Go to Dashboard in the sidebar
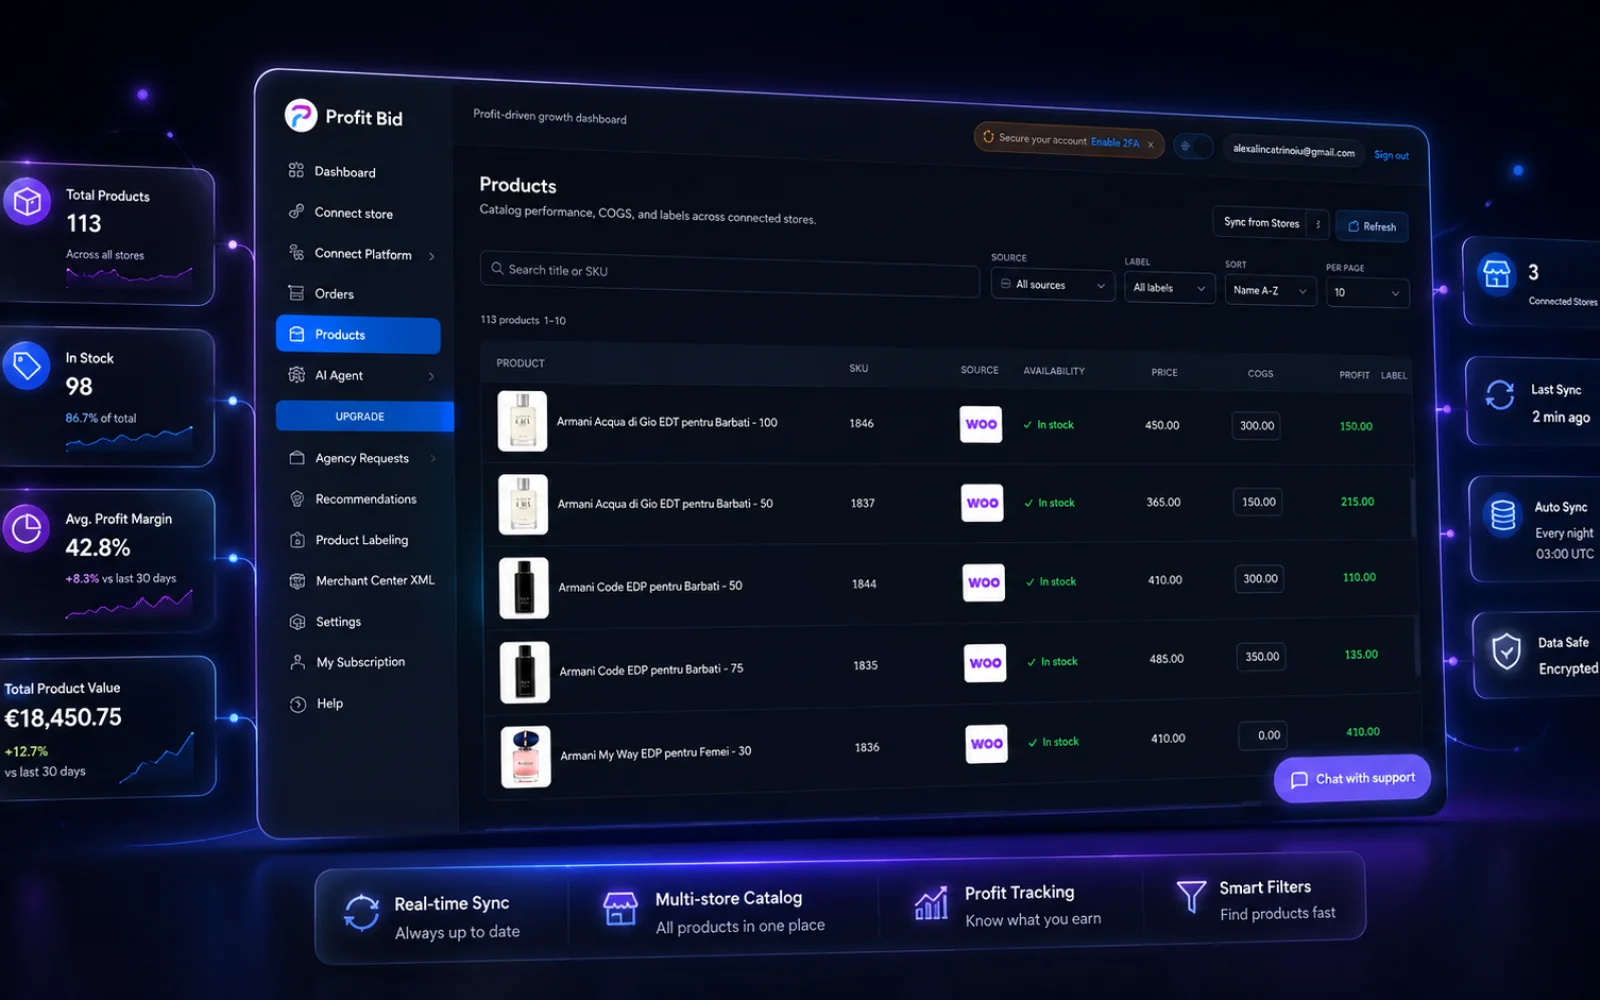The image size is (1600, 1000). point(345,172)
